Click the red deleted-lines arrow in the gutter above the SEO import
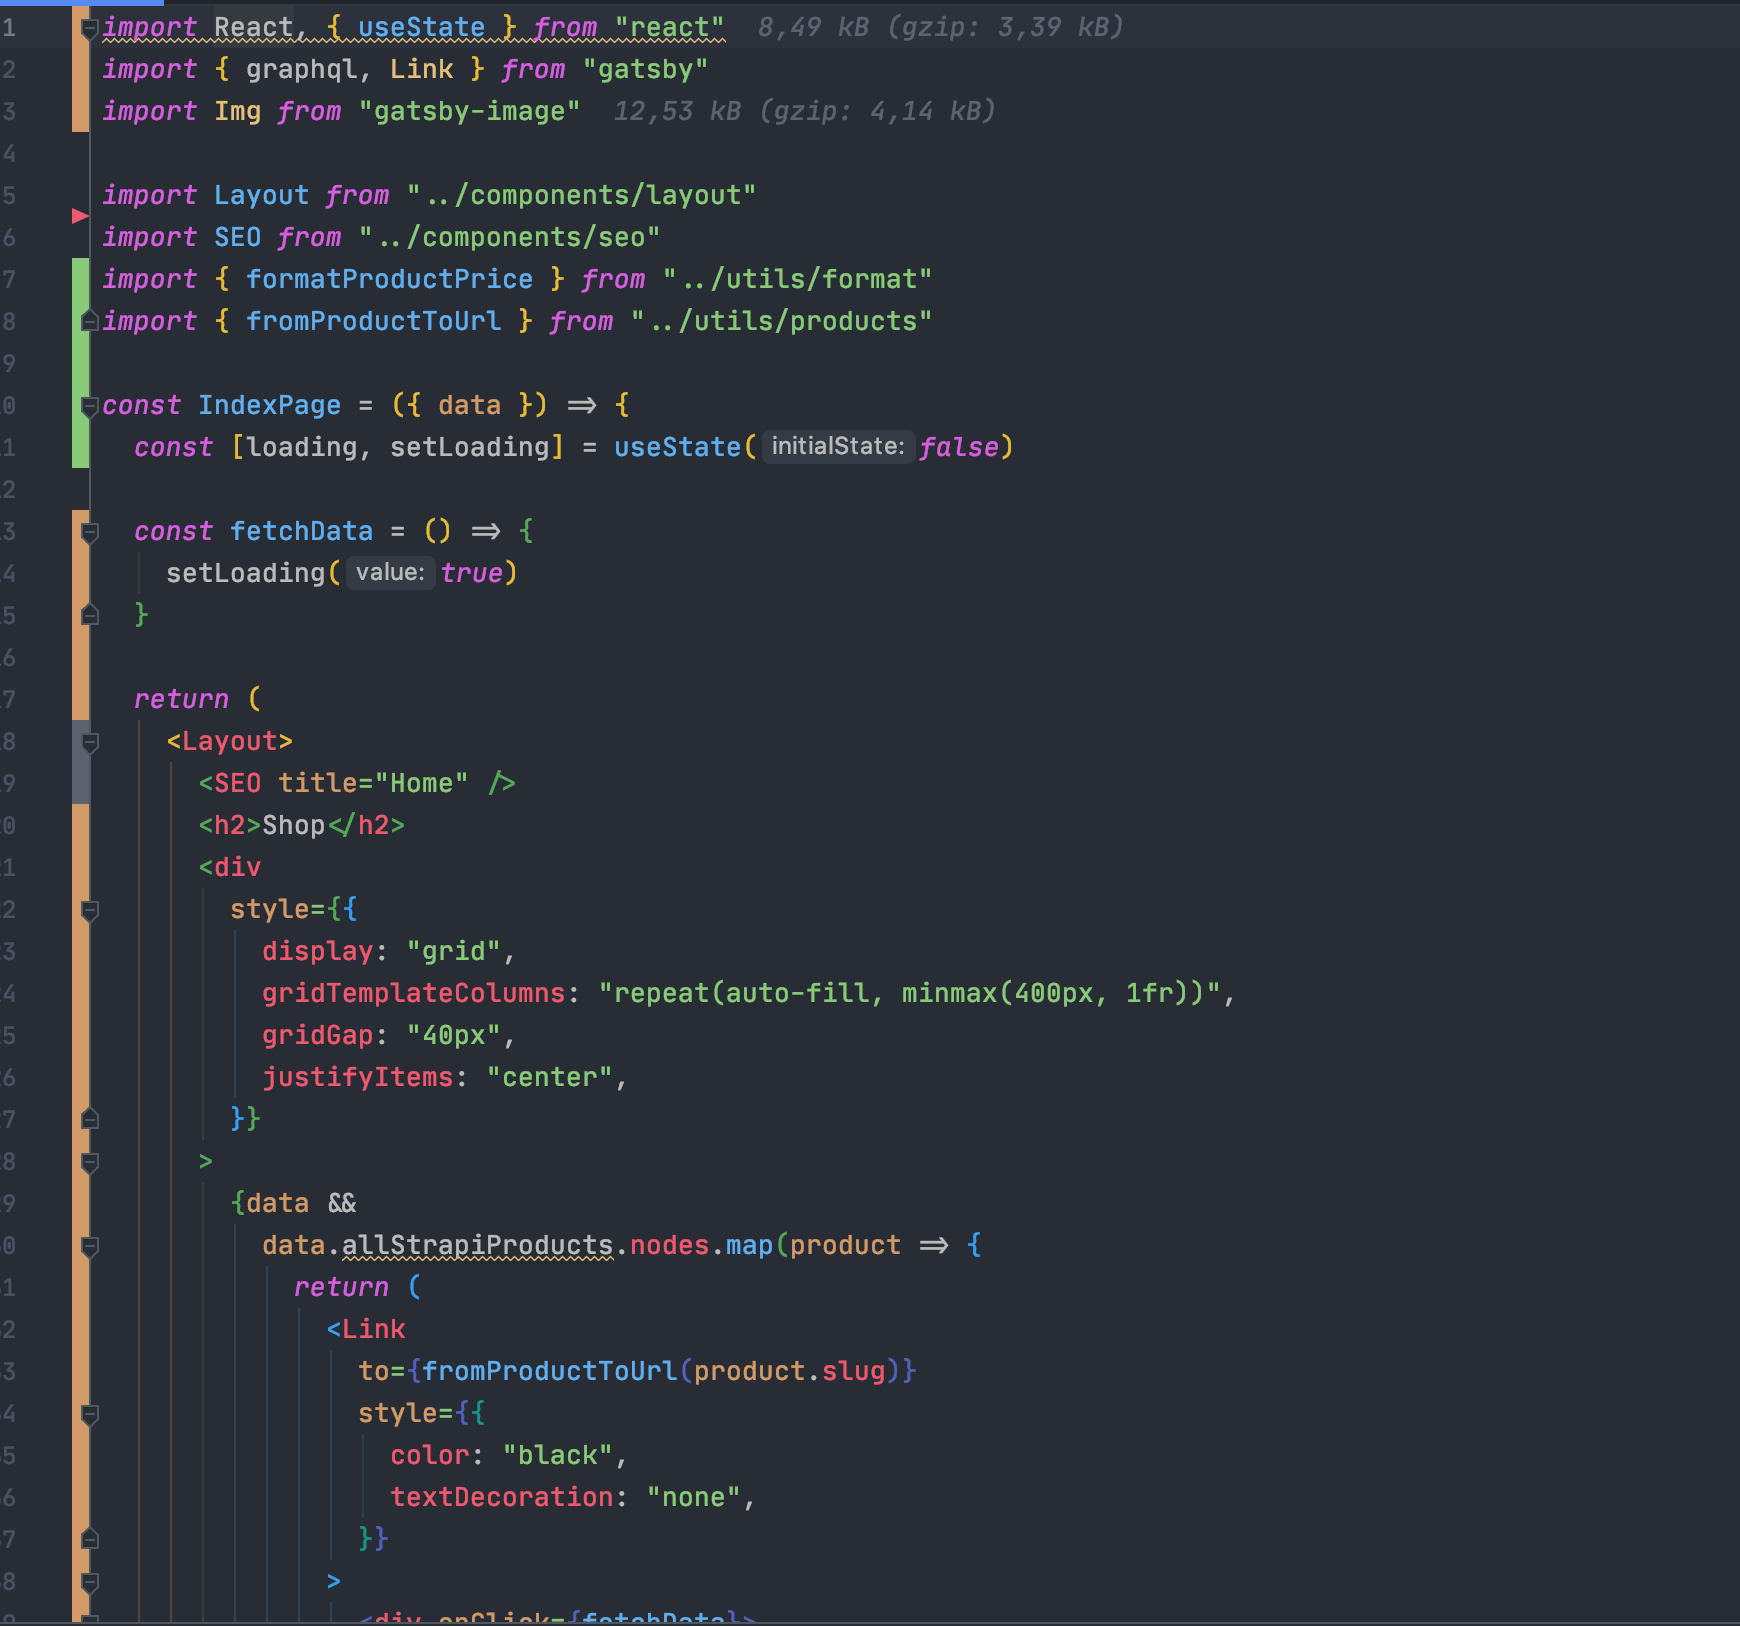 (80, 216)
